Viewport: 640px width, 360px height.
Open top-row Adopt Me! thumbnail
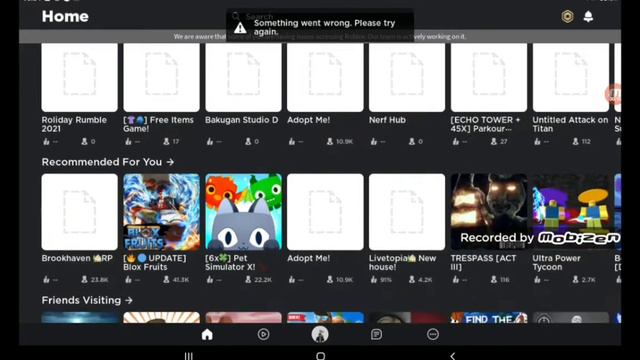click(325, 78)
